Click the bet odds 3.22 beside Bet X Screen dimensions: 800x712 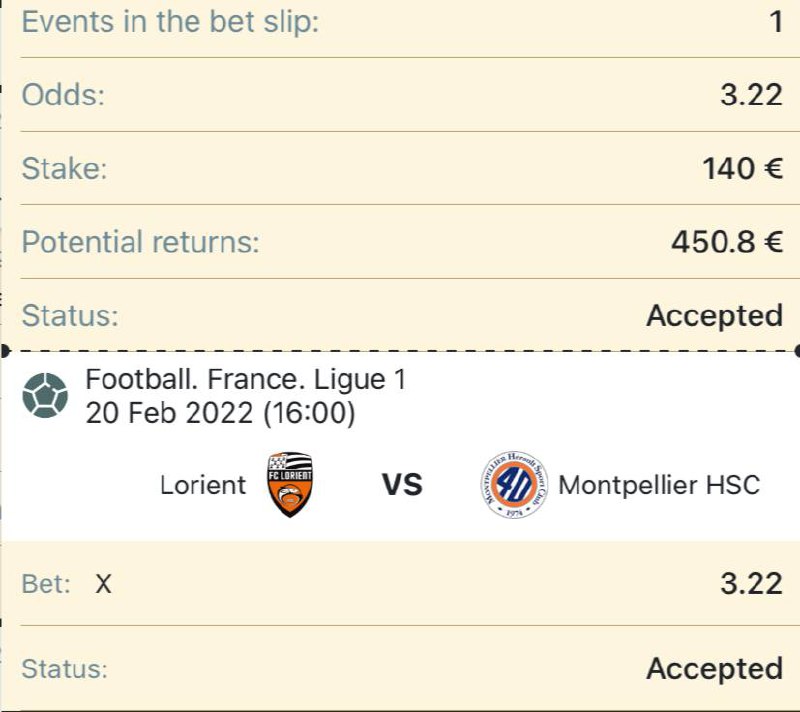click(x=751, y=583)
